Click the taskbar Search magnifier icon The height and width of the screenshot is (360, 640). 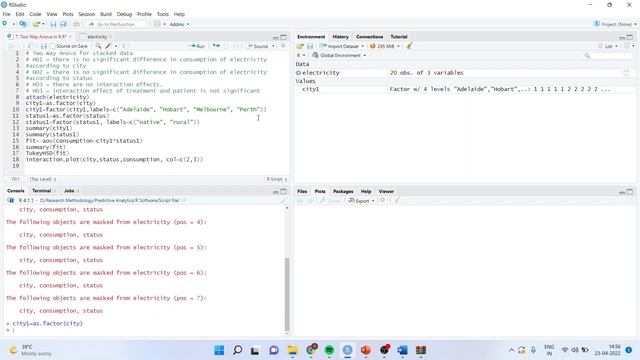pyautogui.click(x=237, y=350)
